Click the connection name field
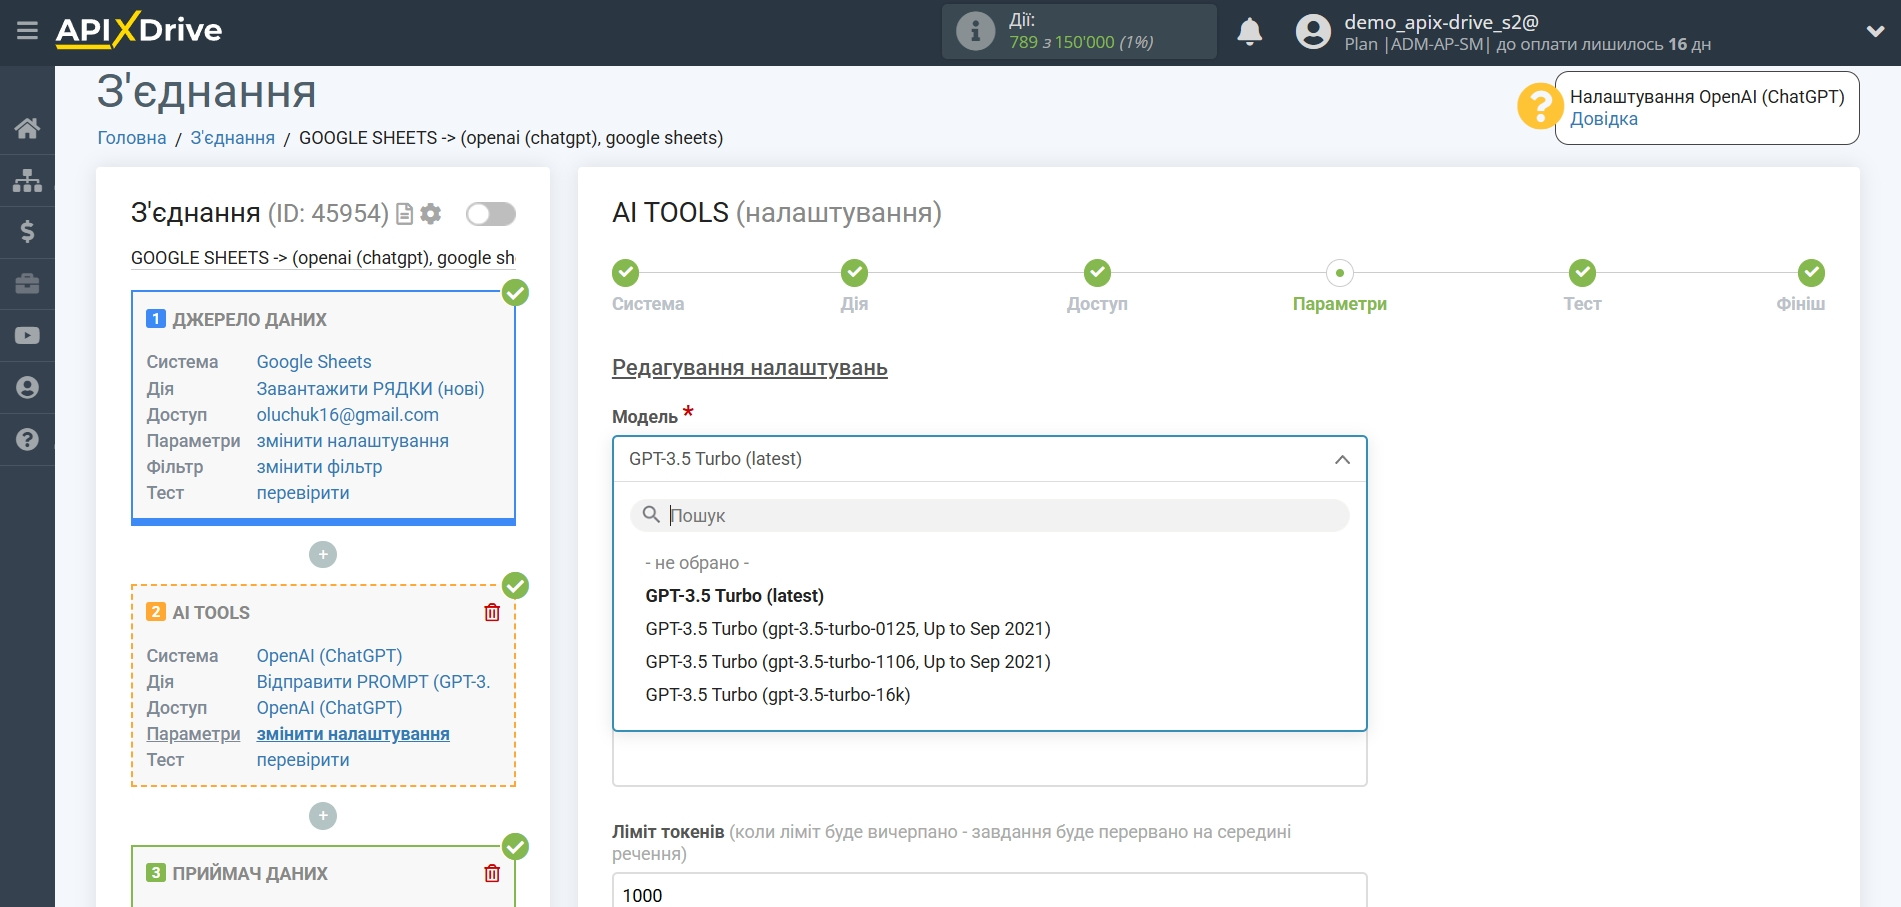Viewport: 1901px width, 907px height. click(x=323, y=258)
